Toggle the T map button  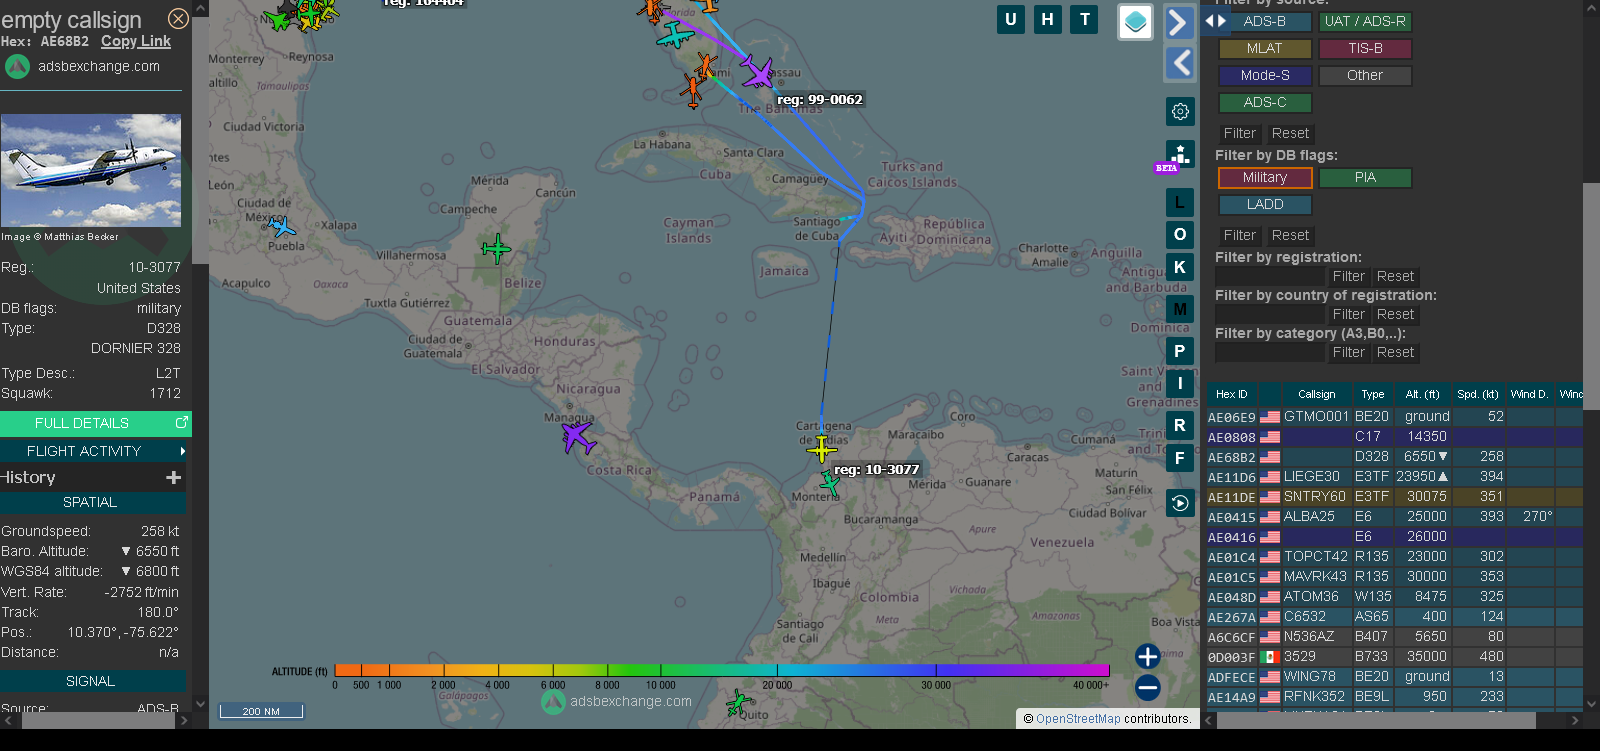1085,19
